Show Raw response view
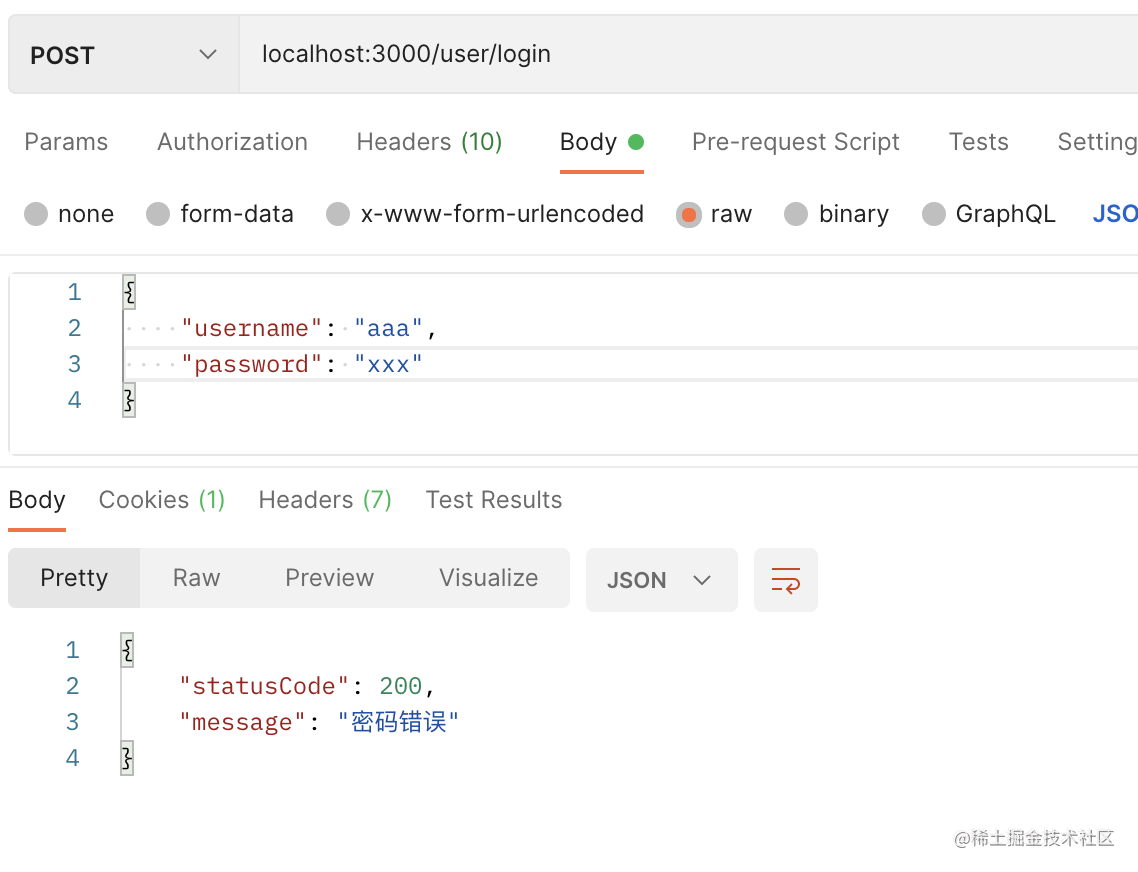This screenshot has height=872, width=1138. [x=196, y=578]
